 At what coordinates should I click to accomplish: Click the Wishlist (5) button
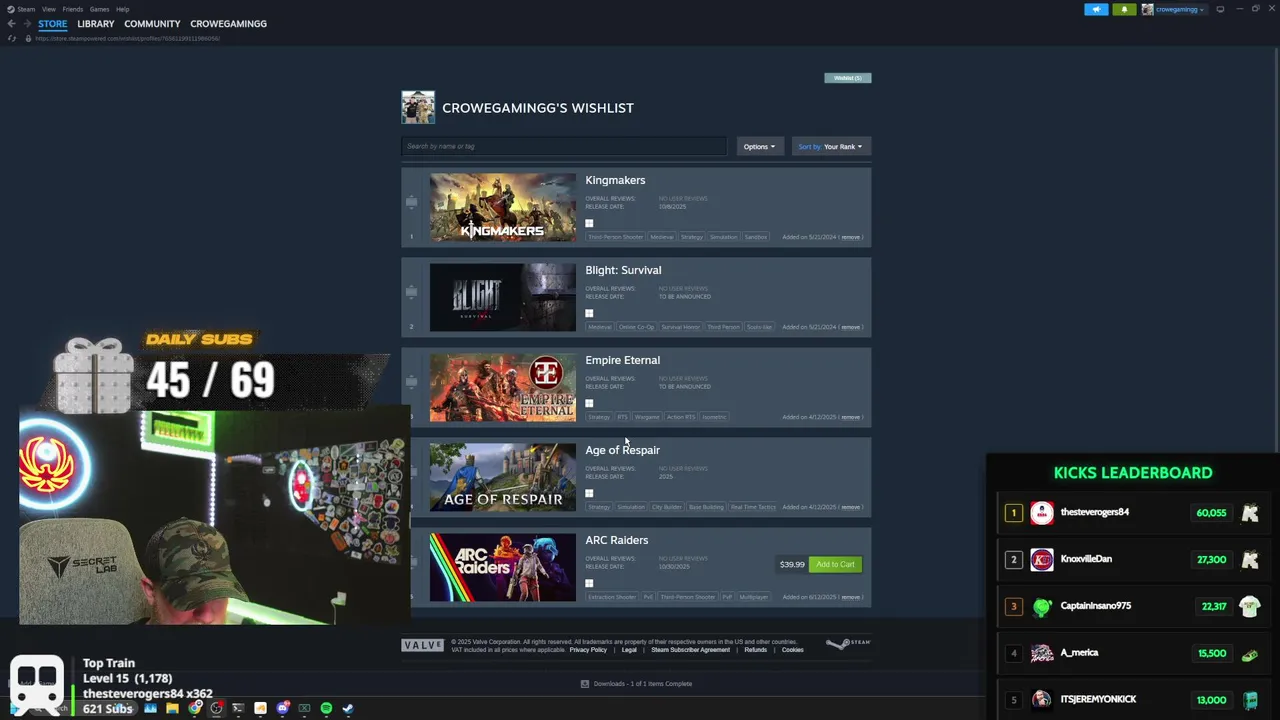click(848, 77)
